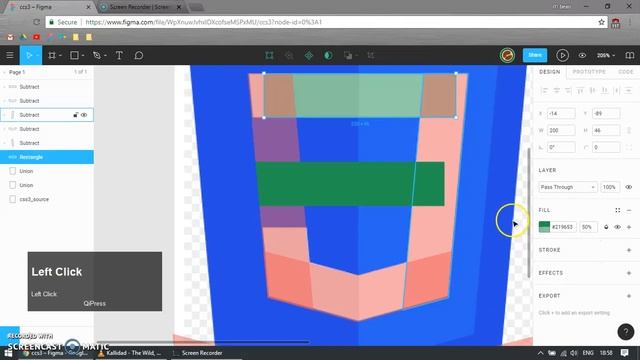Open the fill blend mode droplet icon
The height and width of the screenshot is (360, 640).
tap(606, 227)
